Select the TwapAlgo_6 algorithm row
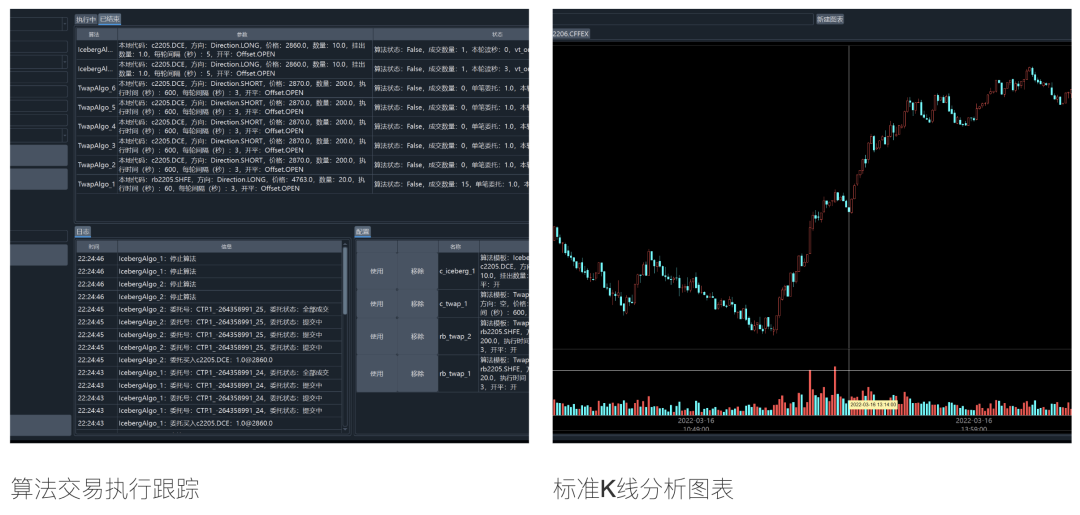Image resolution: width=1080 pixels, height=515 pixels. coord(302,87)
